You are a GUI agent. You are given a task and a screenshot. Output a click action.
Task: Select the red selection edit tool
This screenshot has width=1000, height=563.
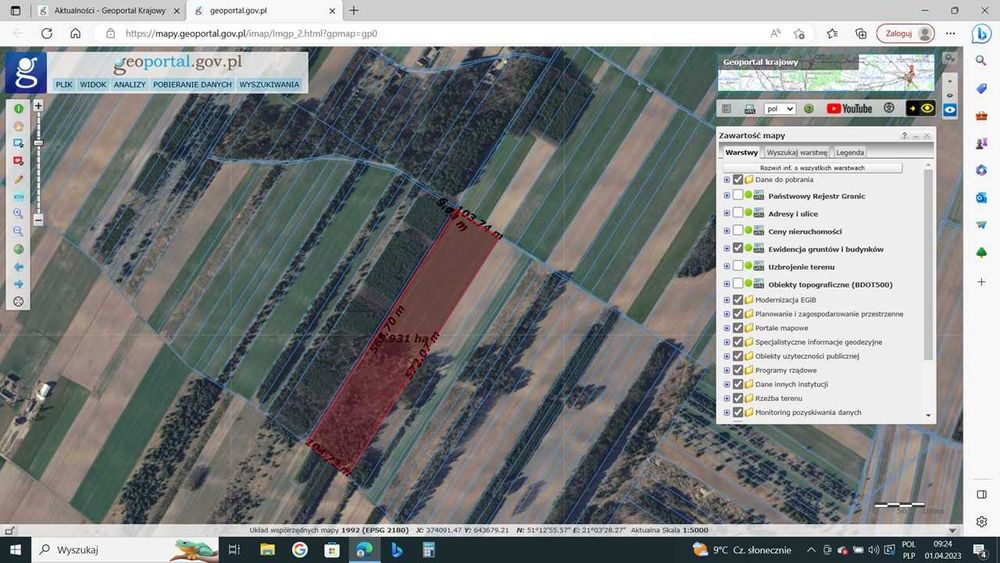click(18, 161)
